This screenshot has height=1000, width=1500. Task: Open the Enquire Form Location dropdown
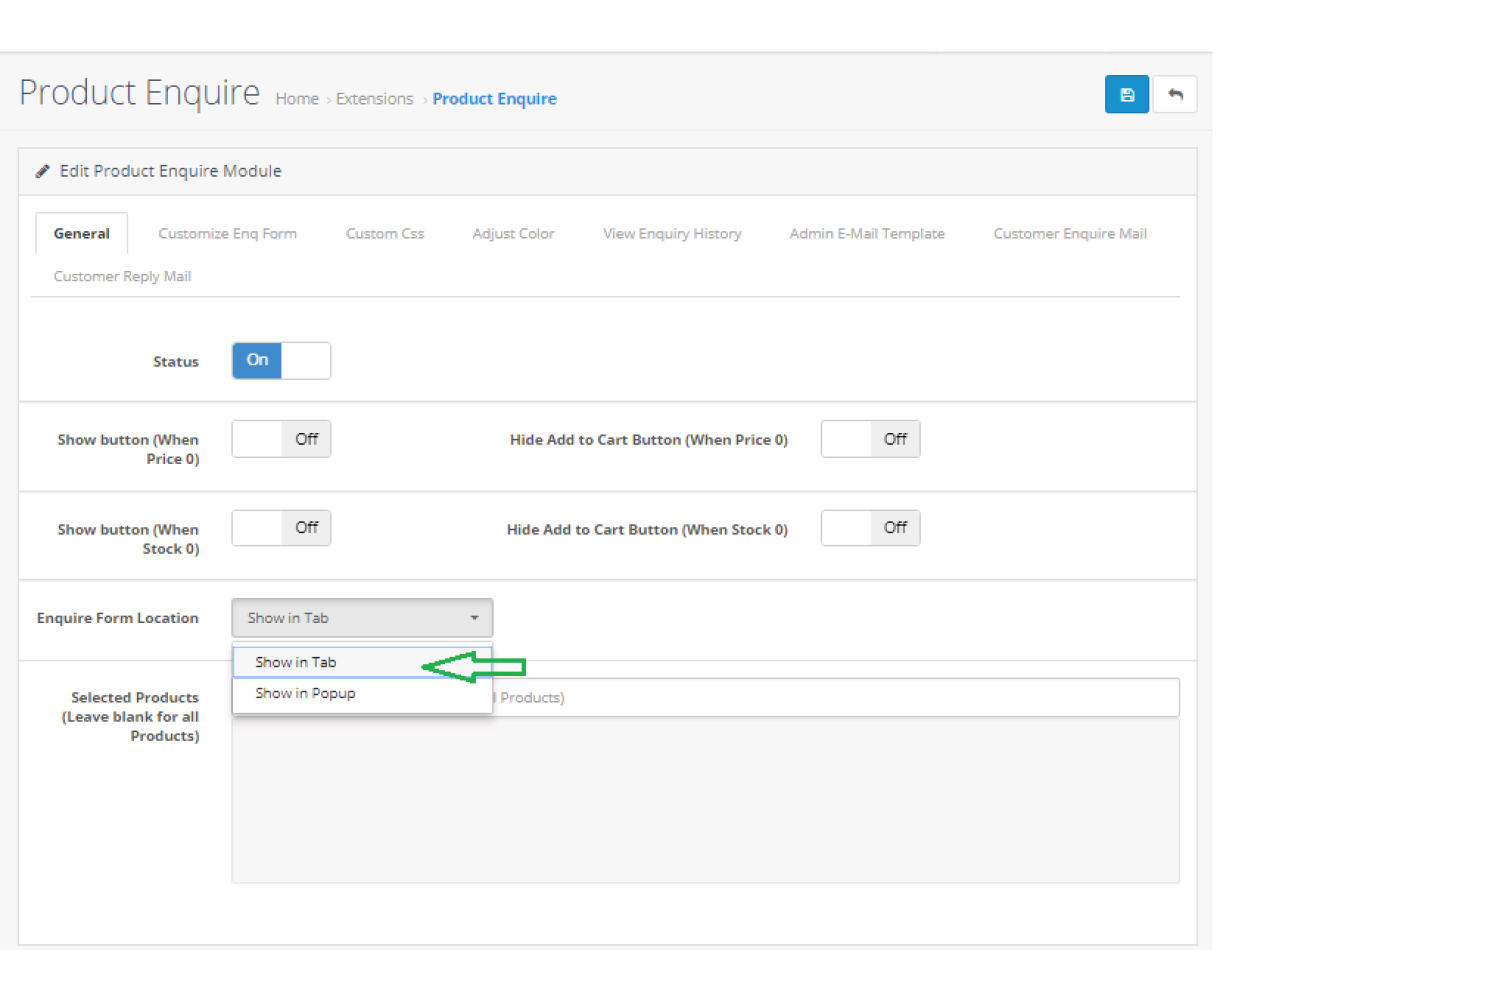362,618
